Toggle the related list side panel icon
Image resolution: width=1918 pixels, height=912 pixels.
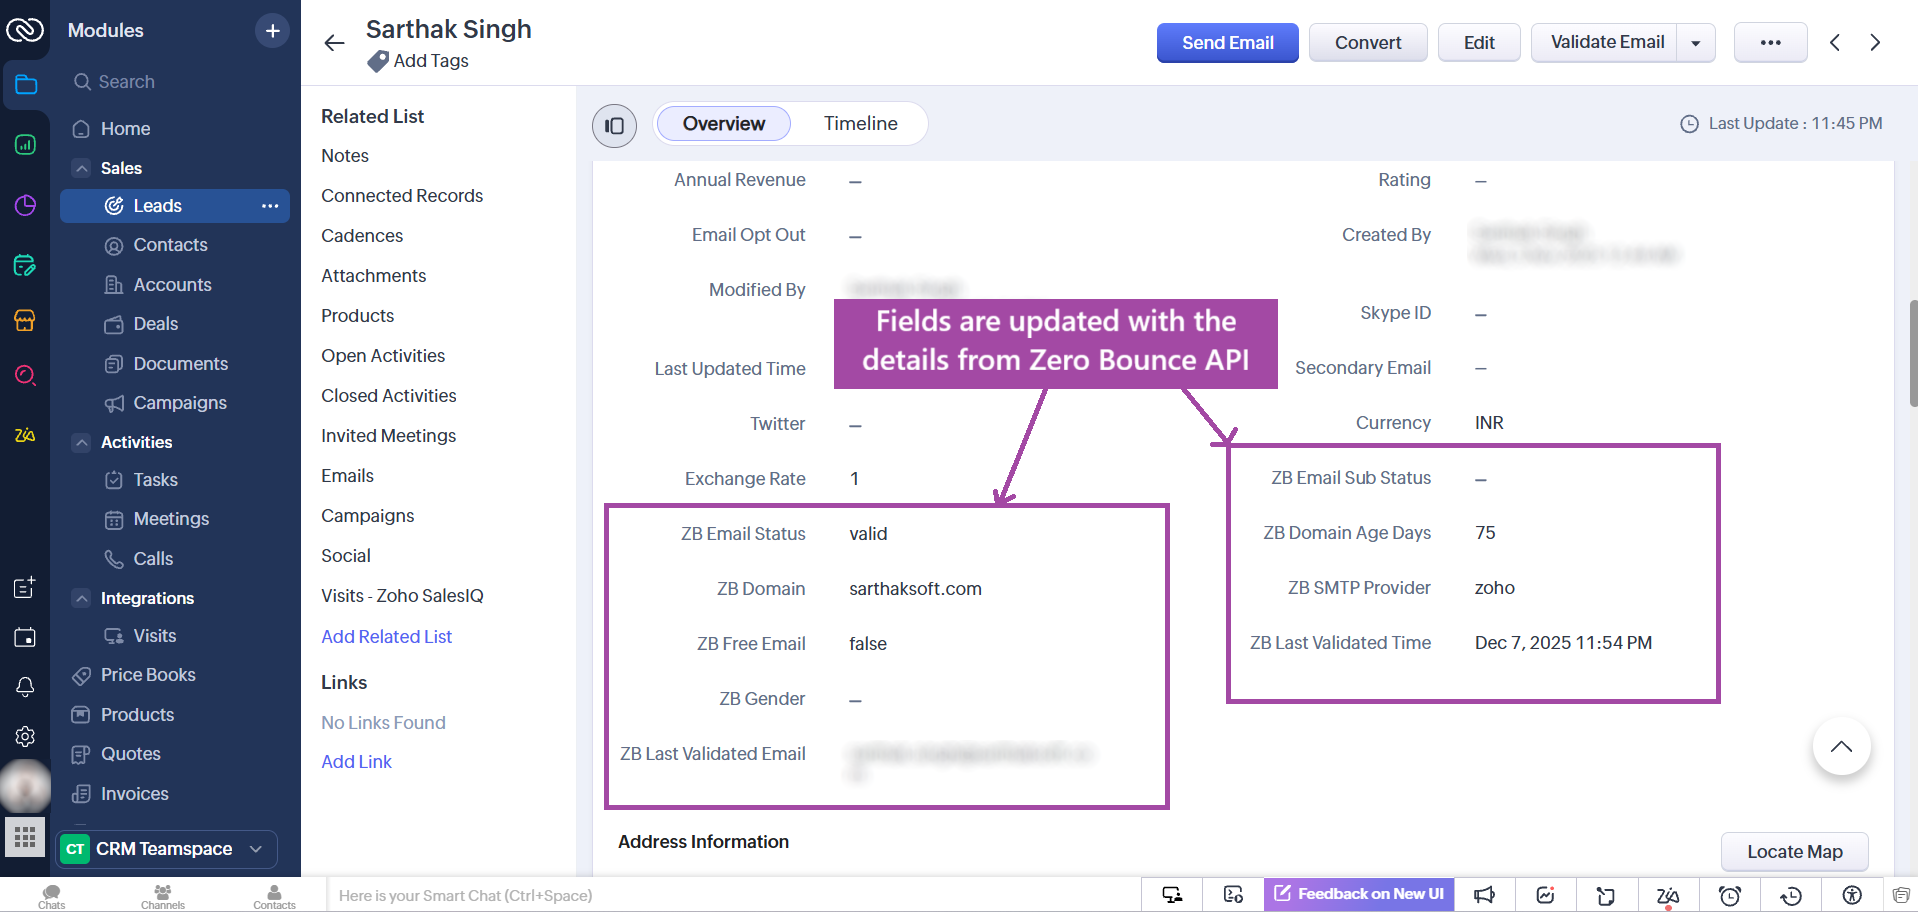[614, 126]
